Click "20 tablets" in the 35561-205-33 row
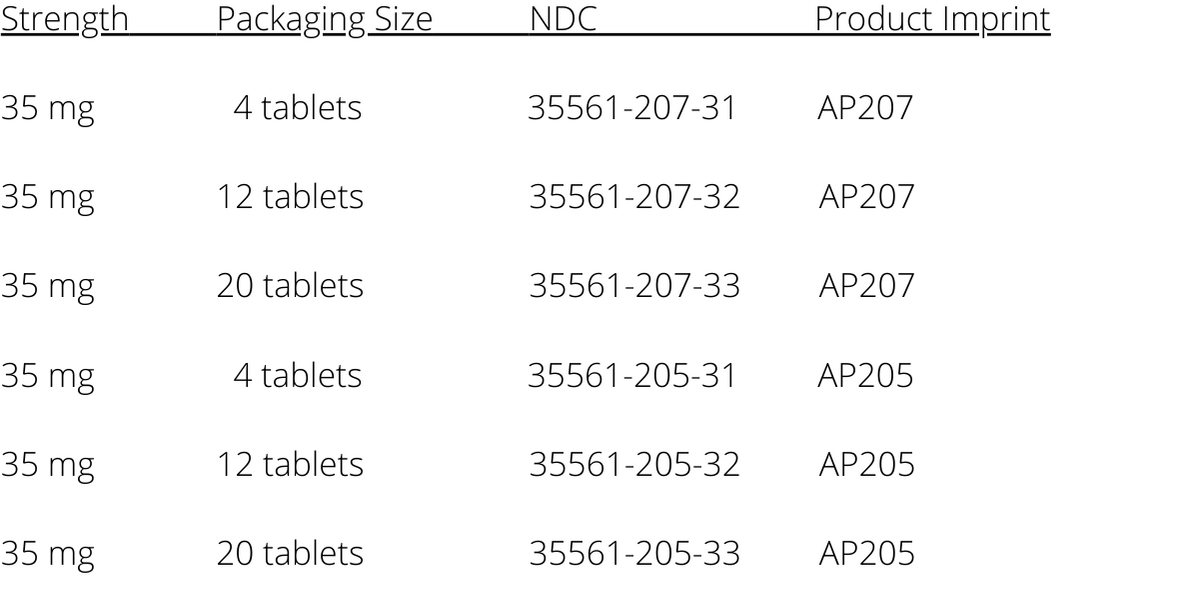 291,554
